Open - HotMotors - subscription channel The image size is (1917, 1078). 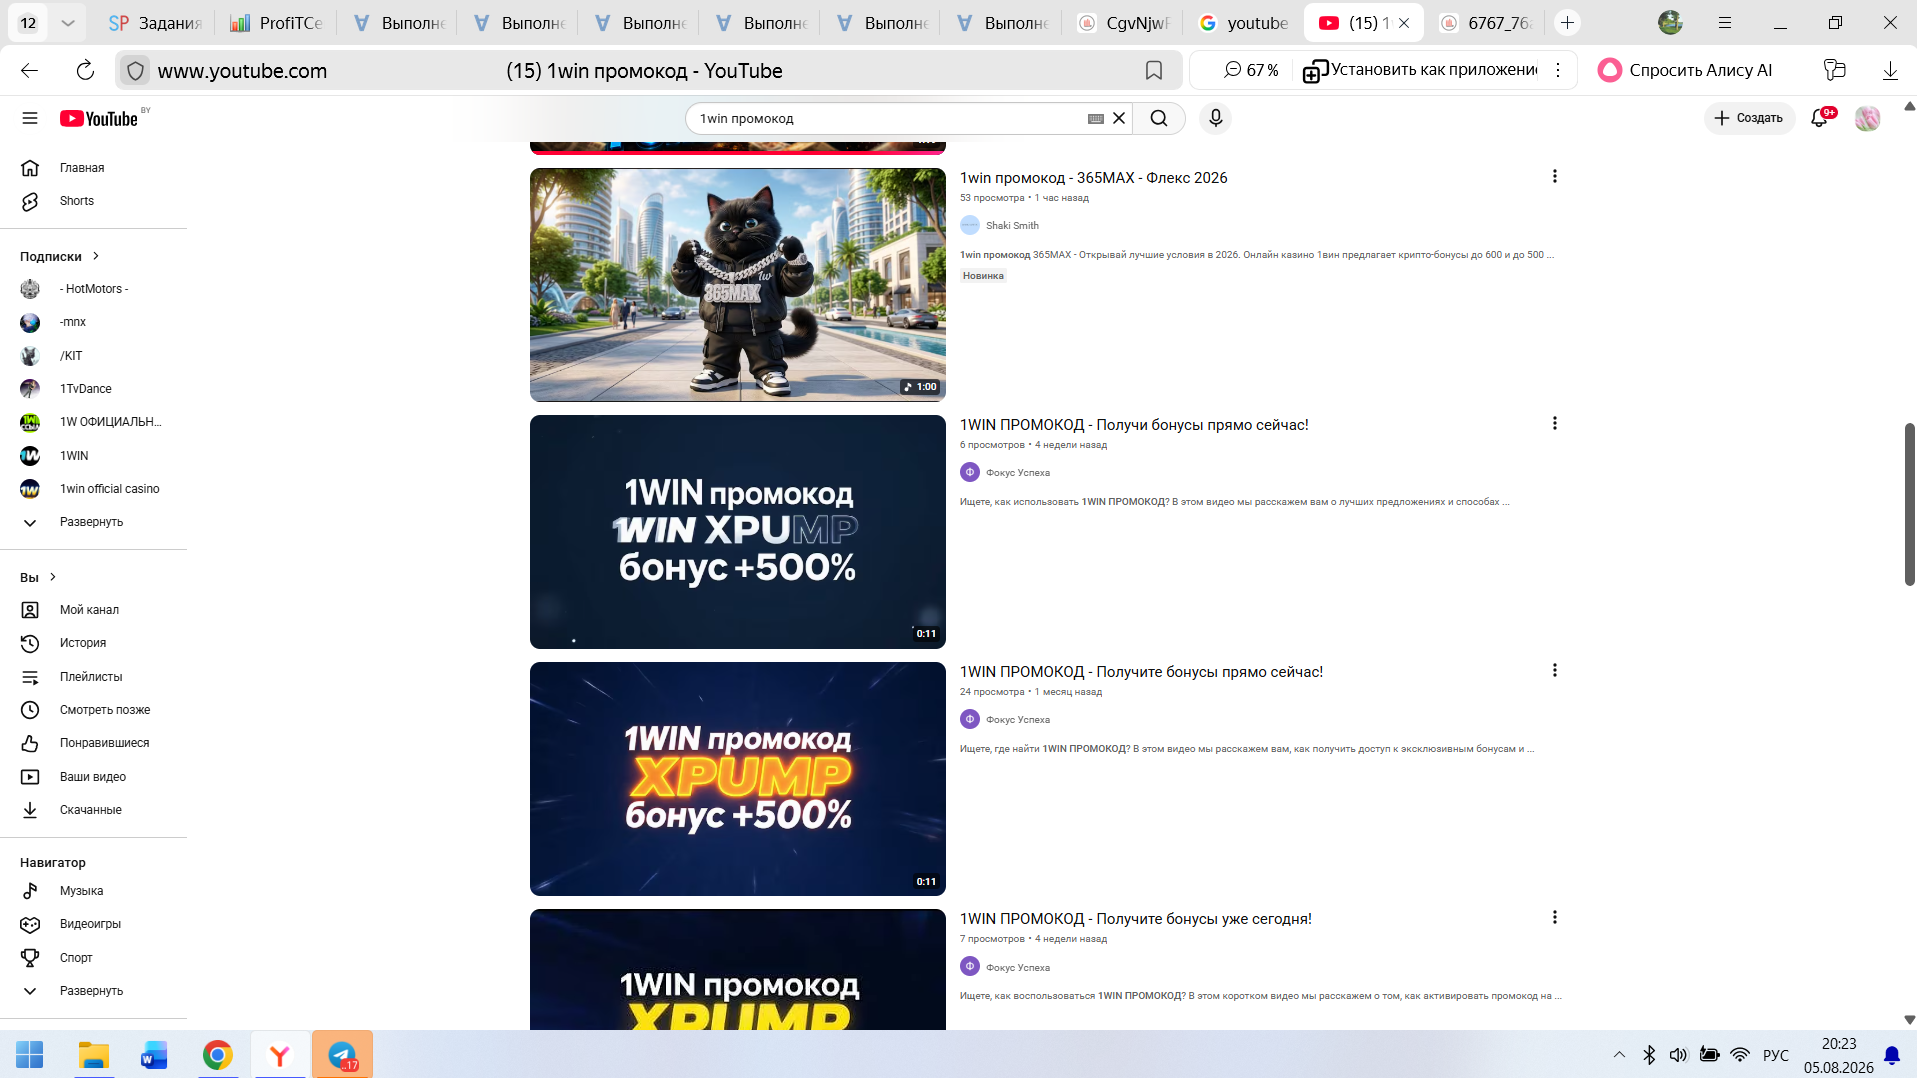pos(93,289)
